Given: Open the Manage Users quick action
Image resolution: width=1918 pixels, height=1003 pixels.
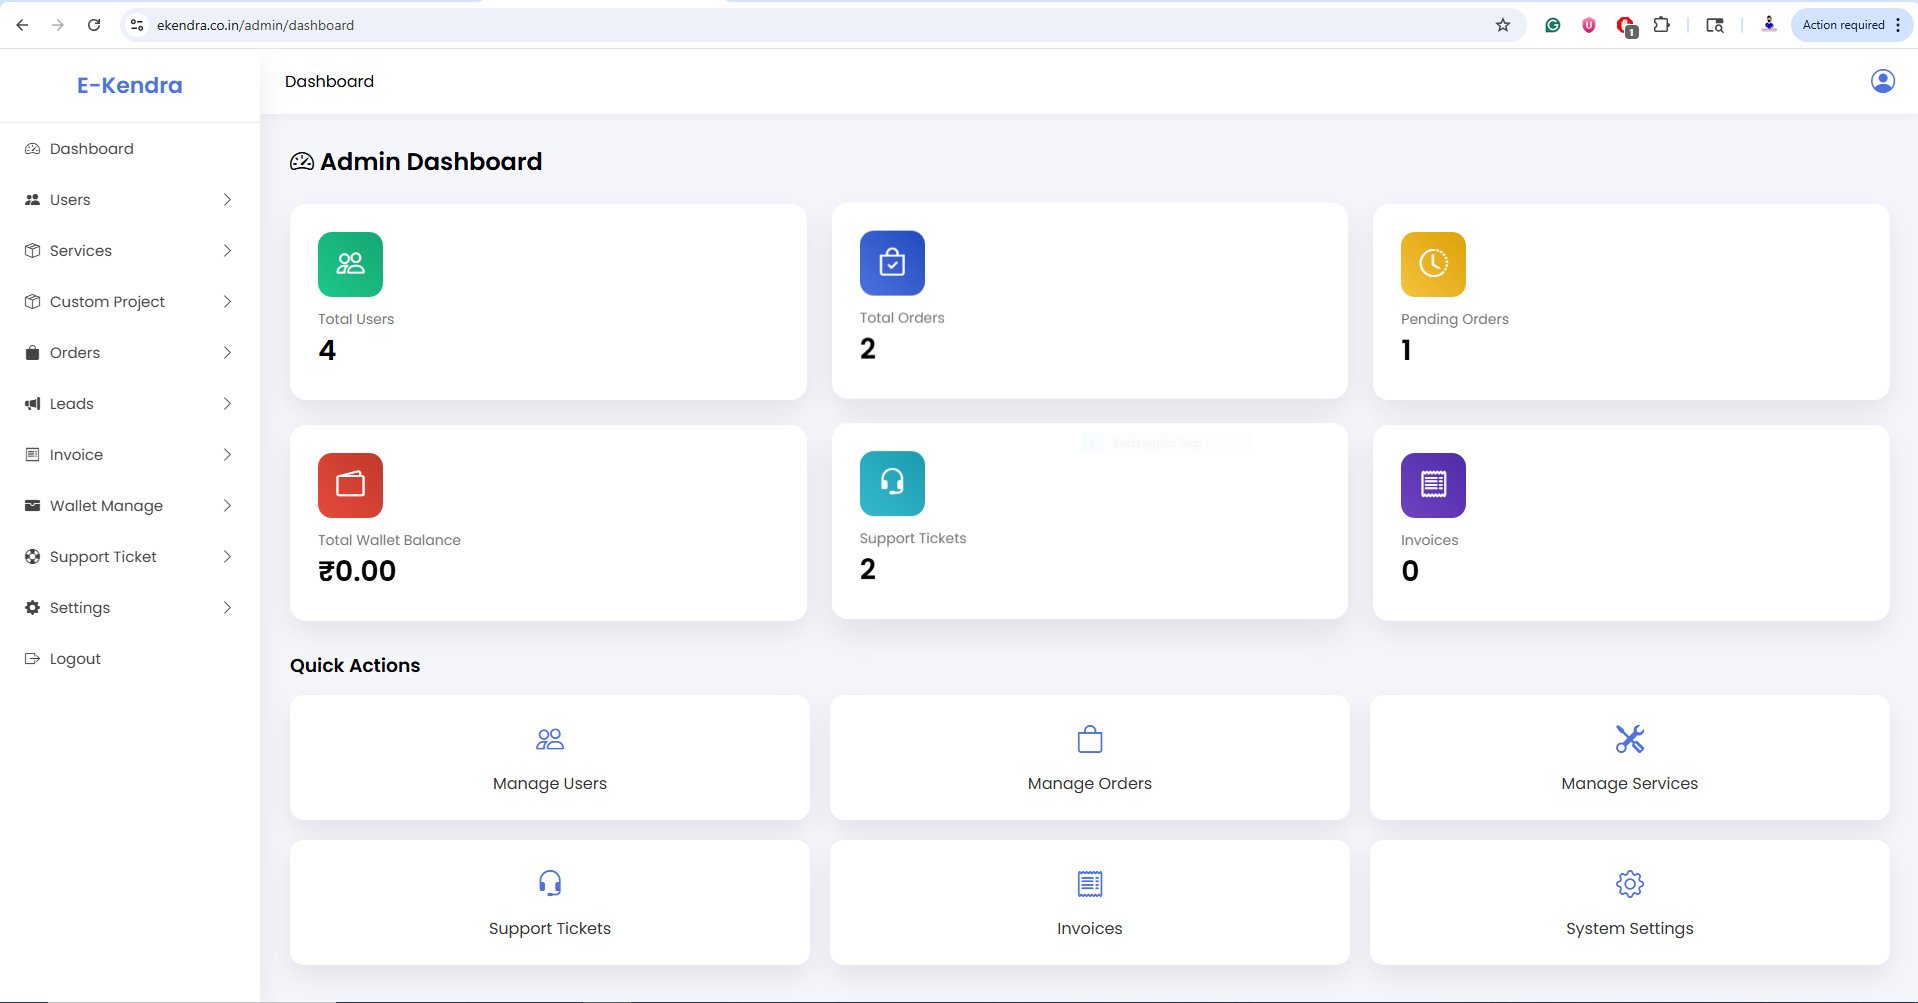Looking at the screenshot, I should 549,758.
